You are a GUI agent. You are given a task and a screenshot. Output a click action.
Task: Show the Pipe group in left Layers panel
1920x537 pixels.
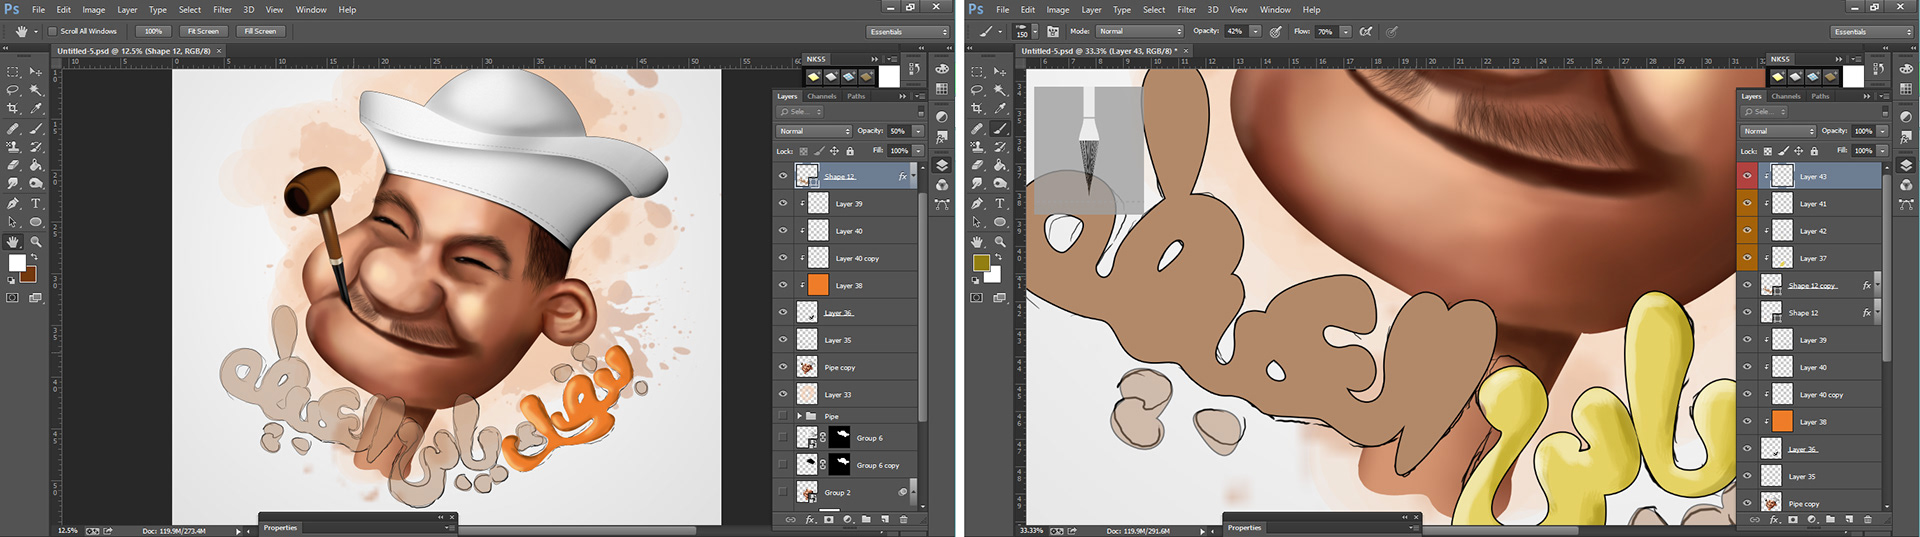(x=783, y=416)
